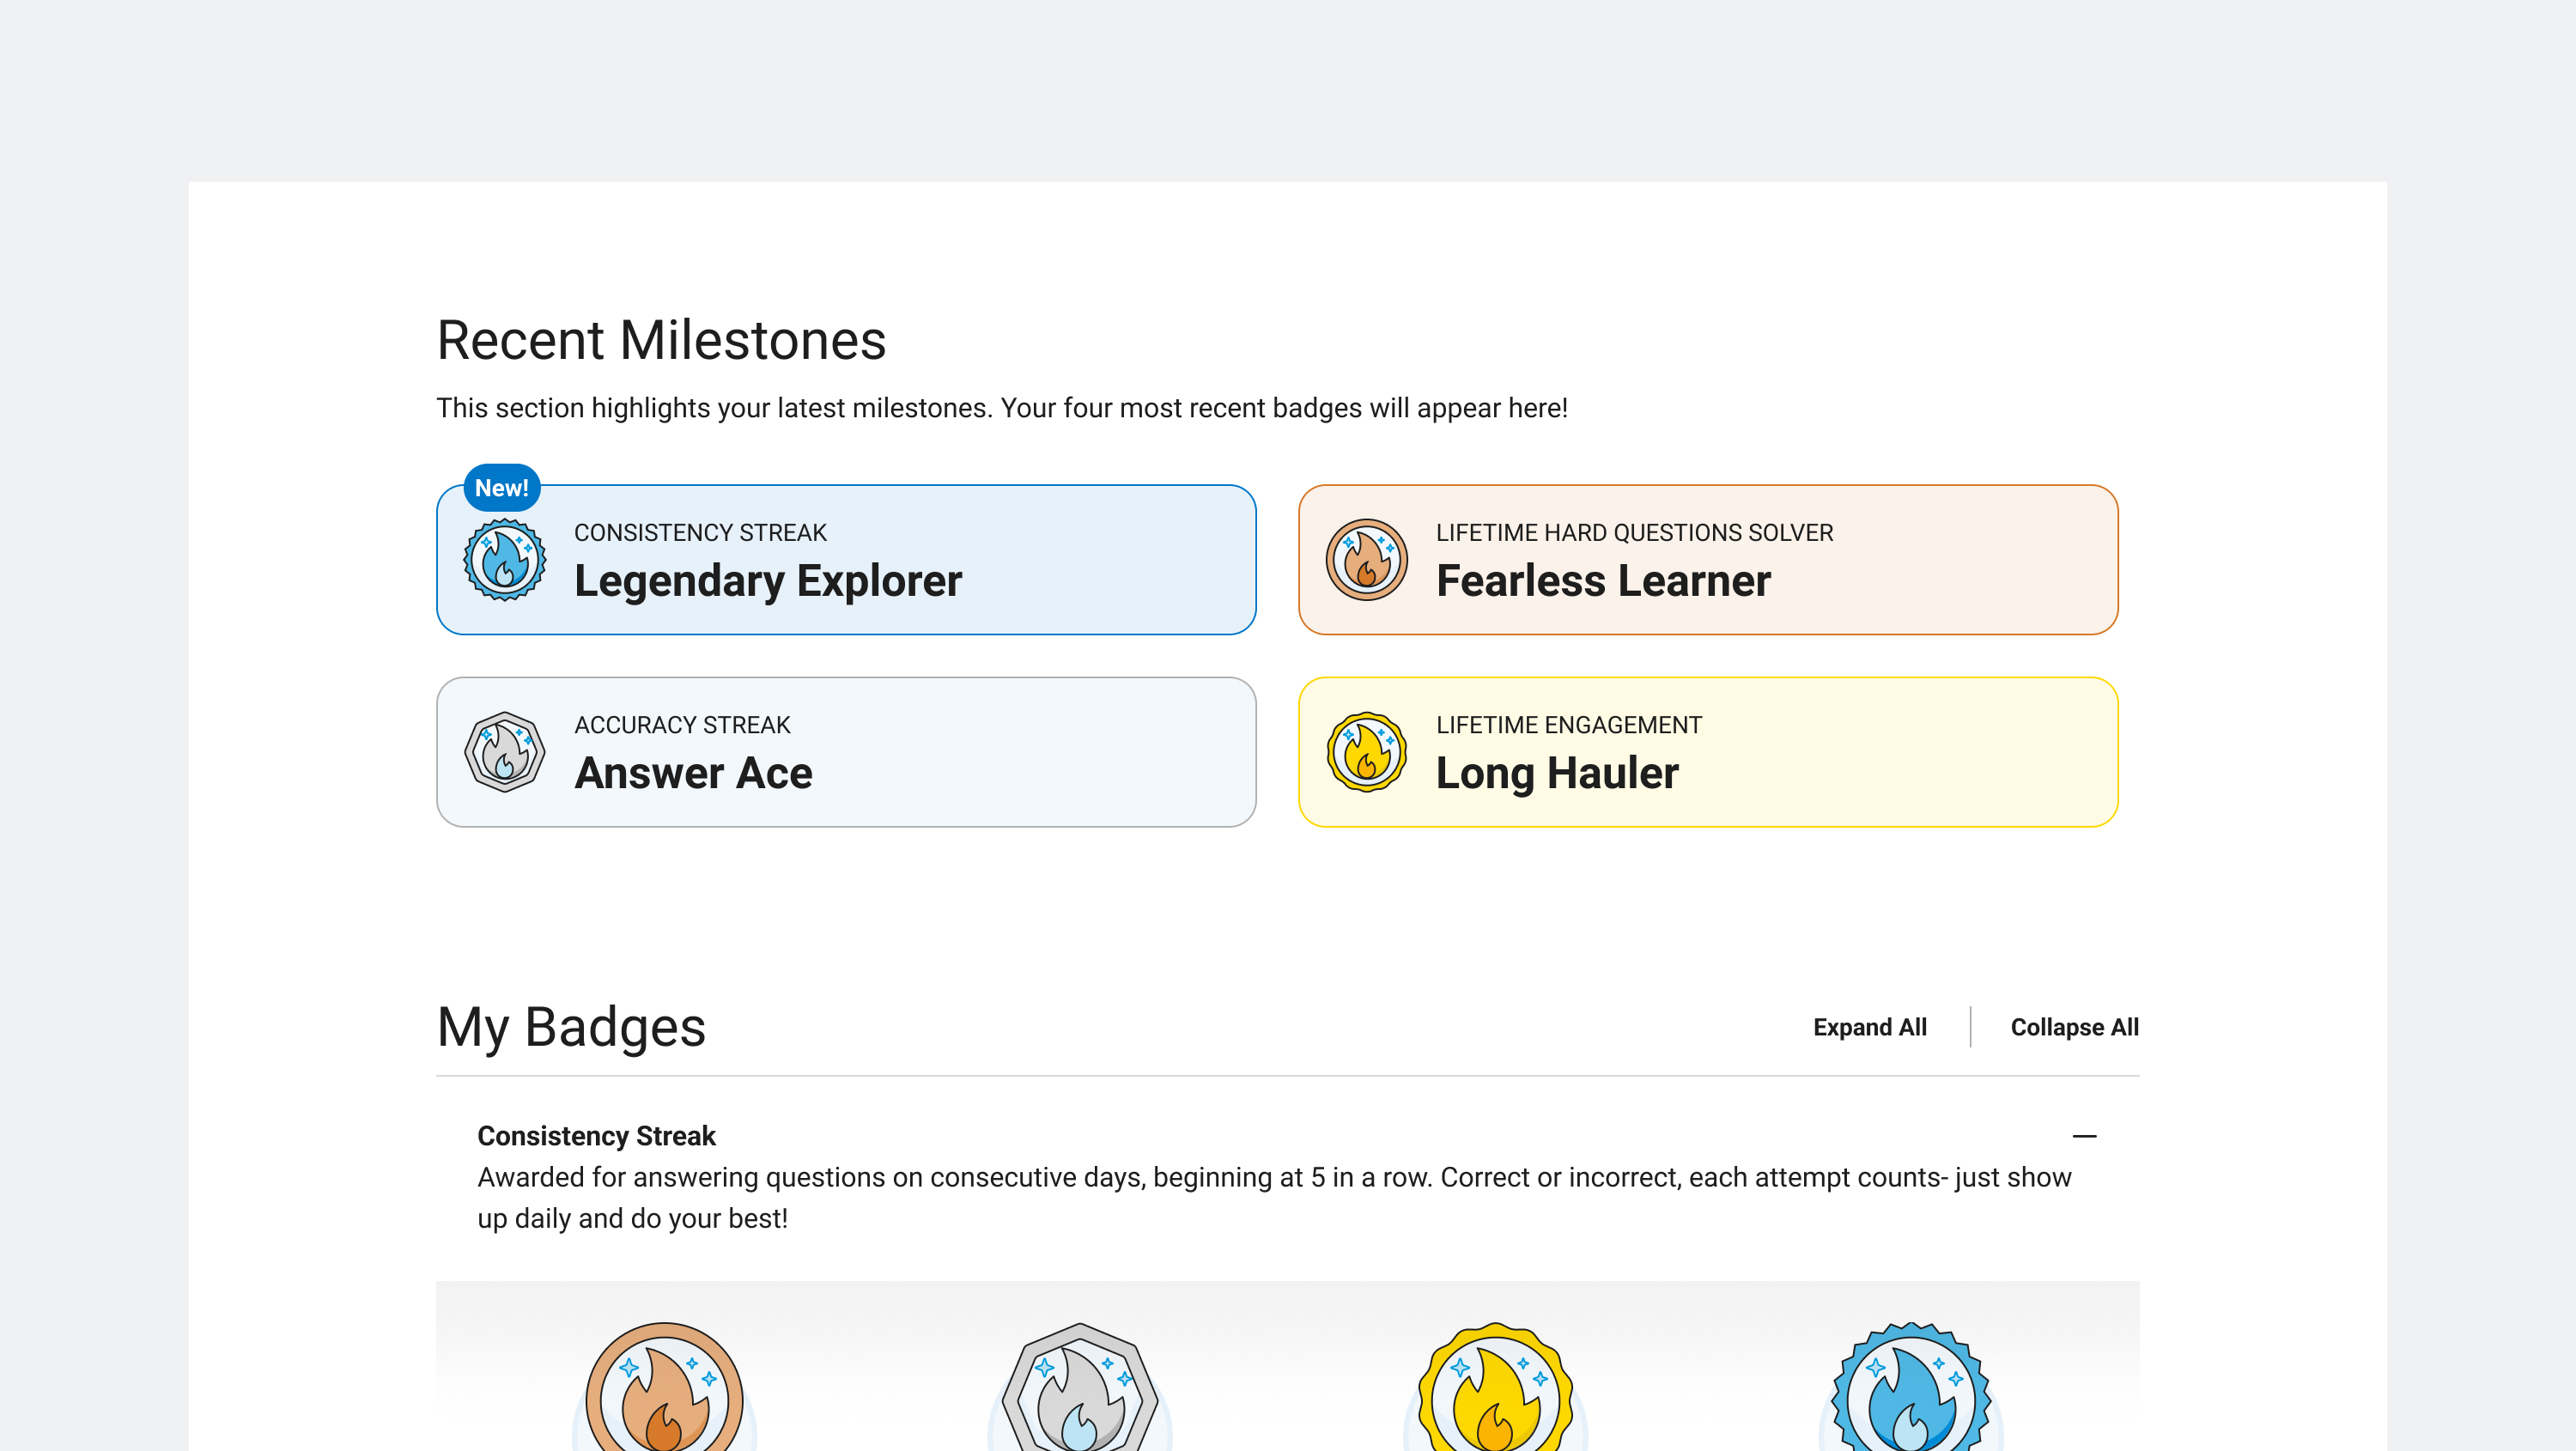Select the large bronze Consistency Streak badge
This screenshot has width=2576, height=1451.
pos(664,1392)
